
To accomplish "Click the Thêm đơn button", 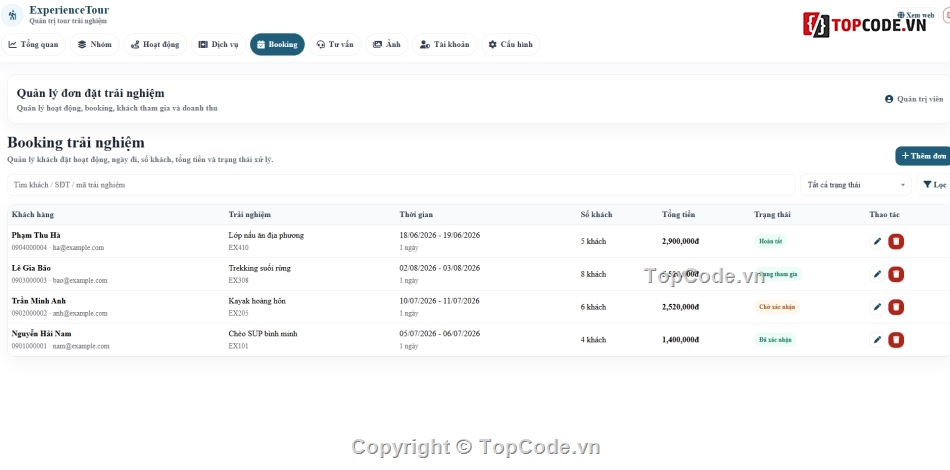I will pyautogui.click(x=923, y=156).
